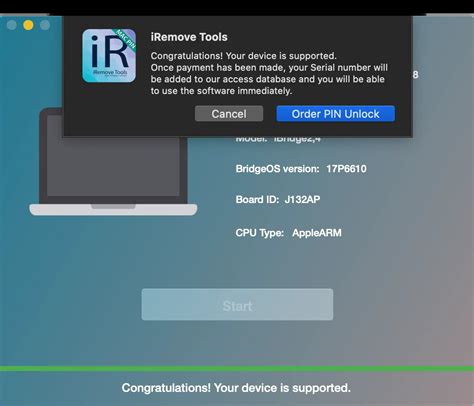Select the Board ID J132AP text
Viewport: 474px width, 406px height.
[278, 199]
